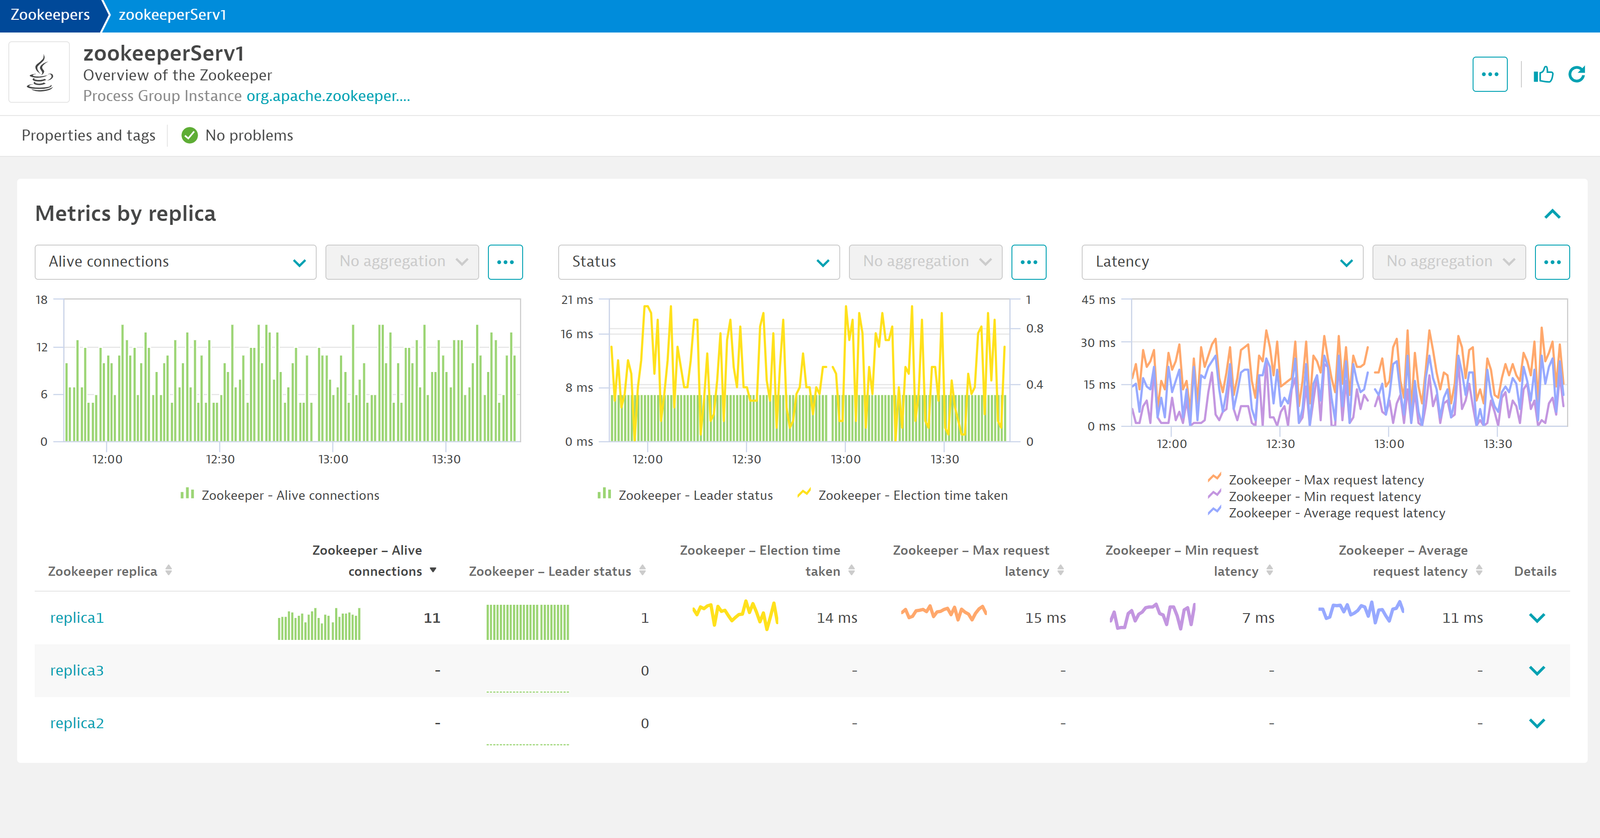The image size is (1600, 838).
Task: Sort by Min request latency column
Action: coord(1189,561)
